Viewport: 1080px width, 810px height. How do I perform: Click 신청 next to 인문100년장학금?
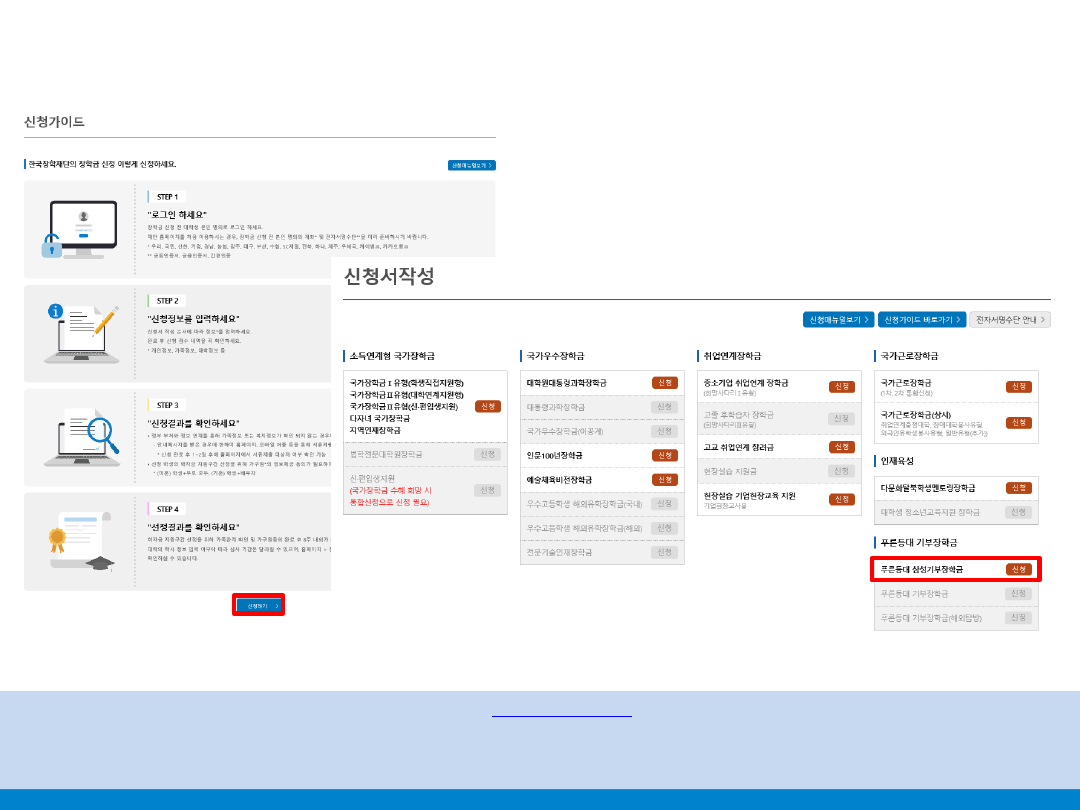[x=664, y=455]
